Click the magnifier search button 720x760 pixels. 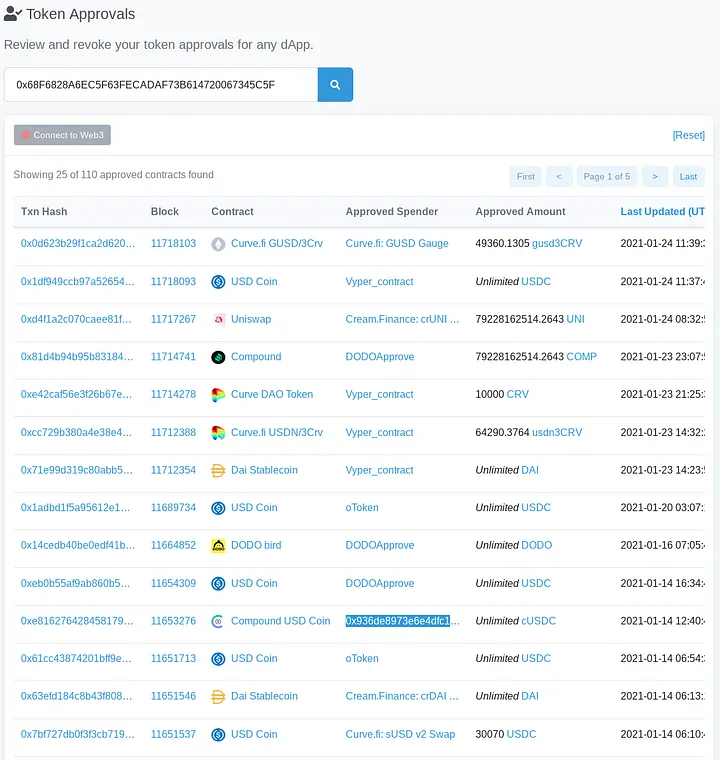[x=335, y=85]
